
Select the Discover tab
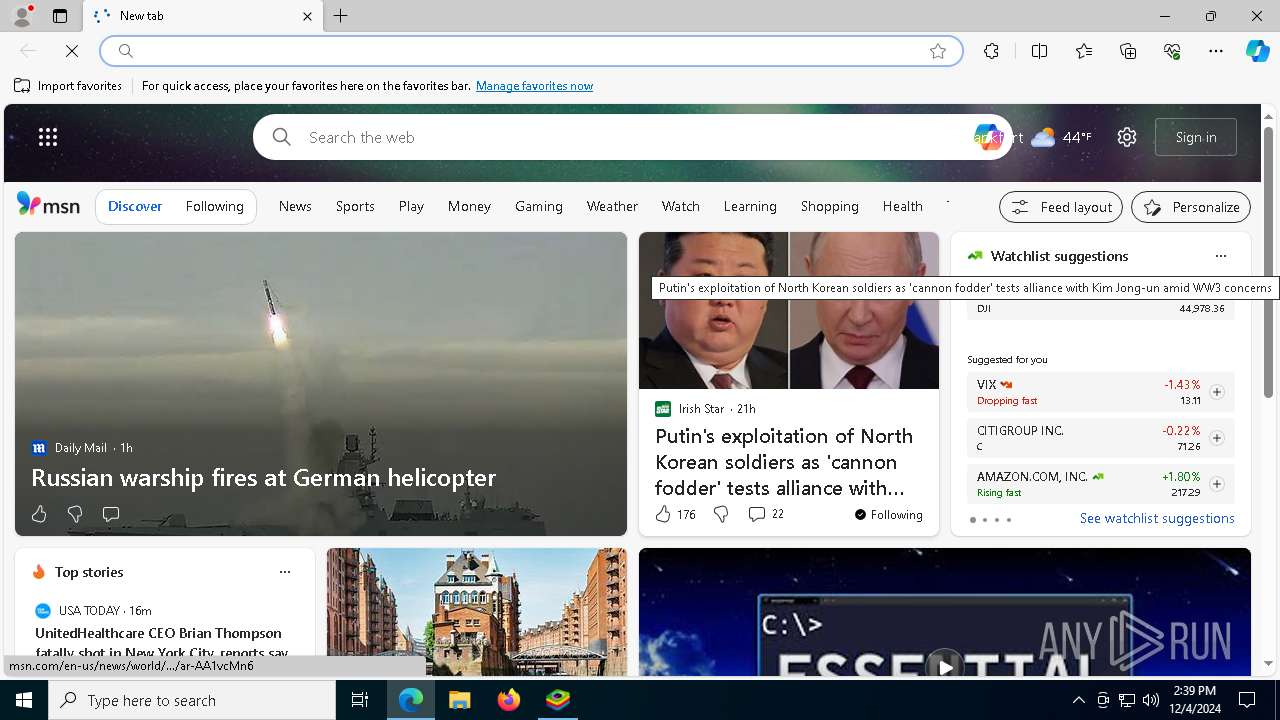135,206
